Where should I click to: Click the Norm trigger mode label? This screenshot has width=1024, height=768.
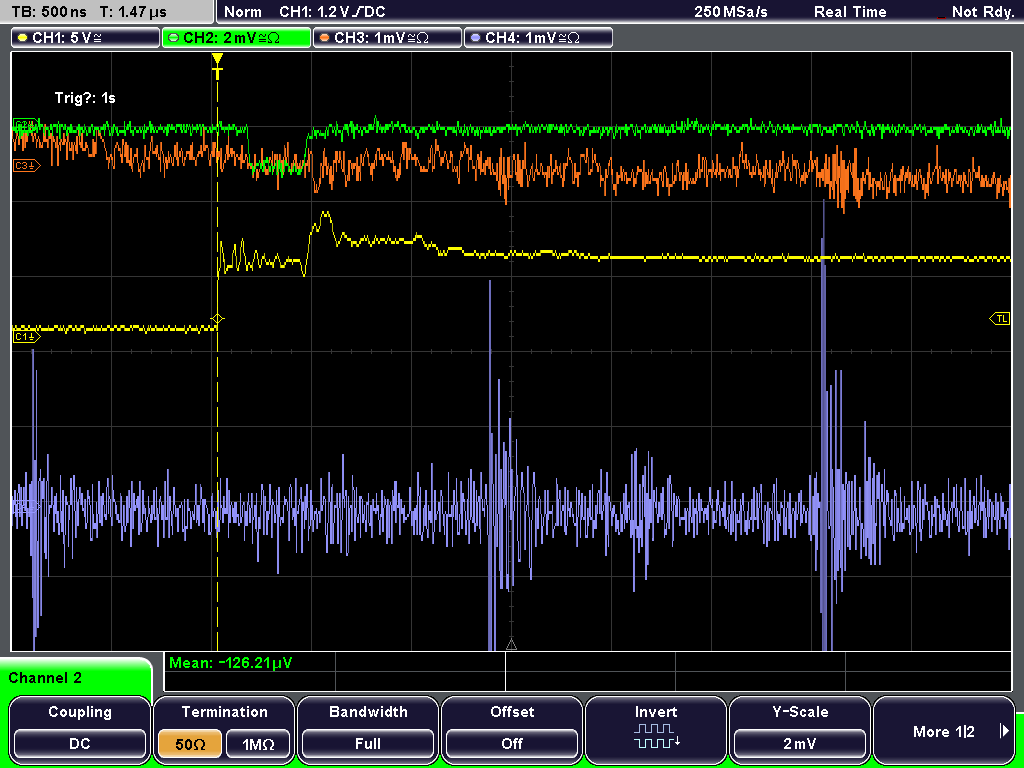coord(243,12)
